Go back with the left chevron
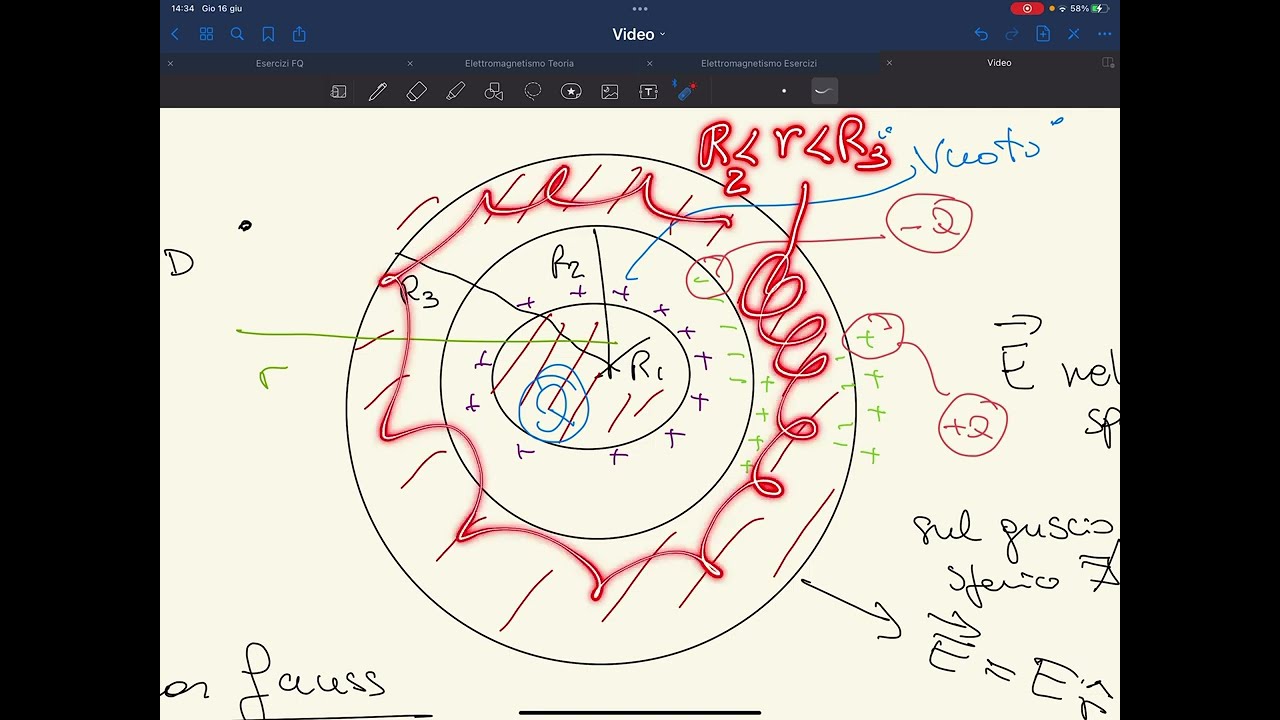 pyautogui.click(x=175, y=34)
